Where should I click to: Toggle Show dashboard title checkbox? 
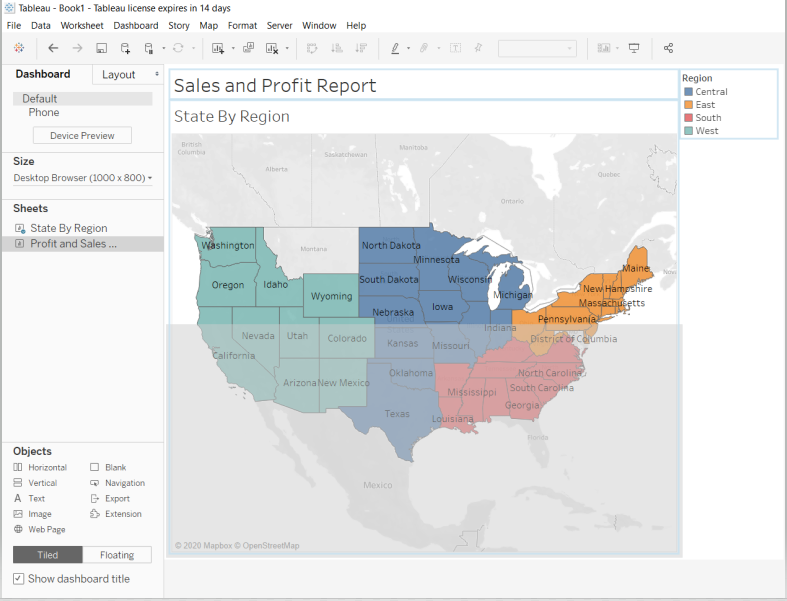tap(19, 578)
